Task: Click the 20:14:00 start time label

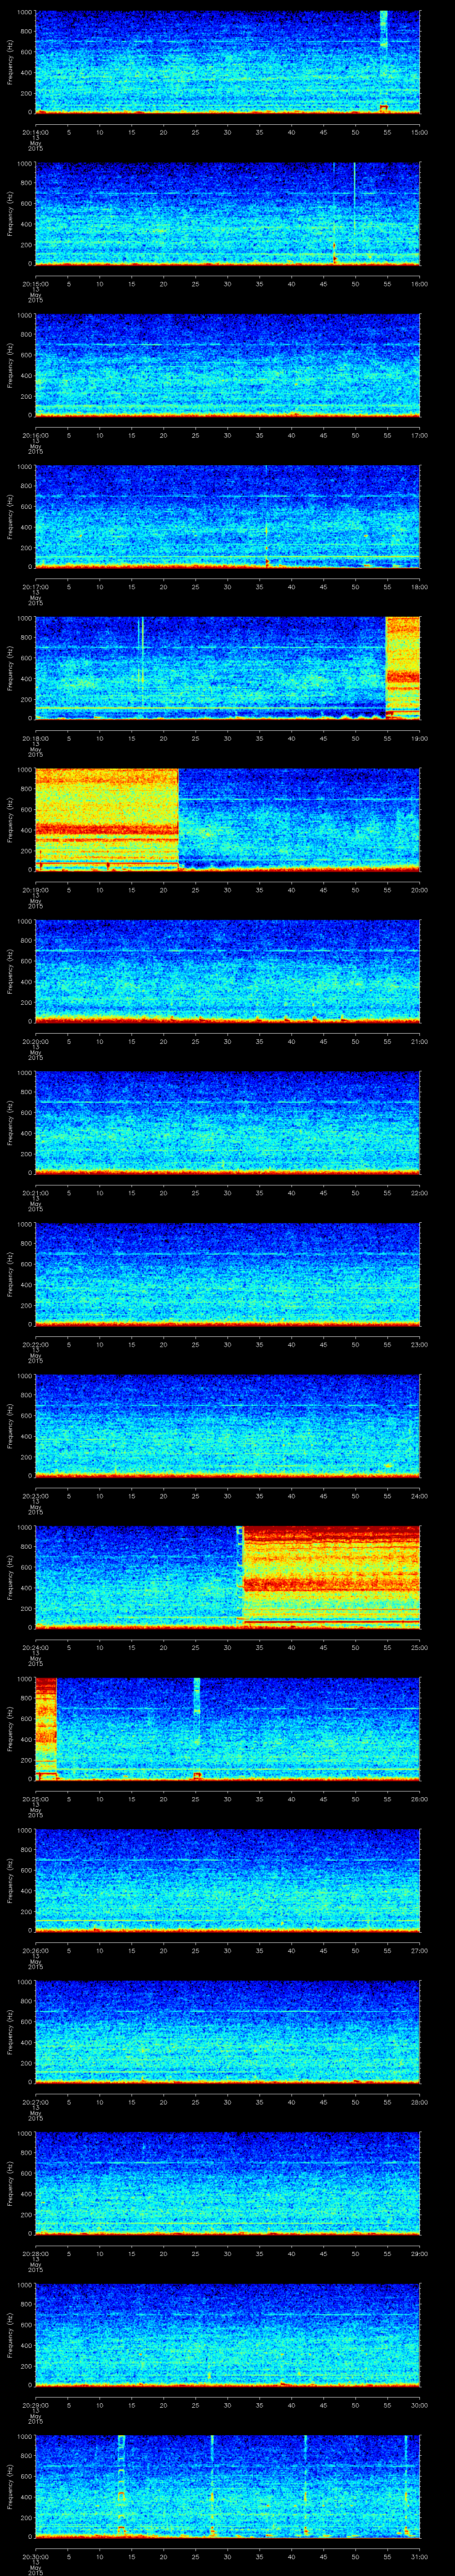Action: click(x=35, y=132)
